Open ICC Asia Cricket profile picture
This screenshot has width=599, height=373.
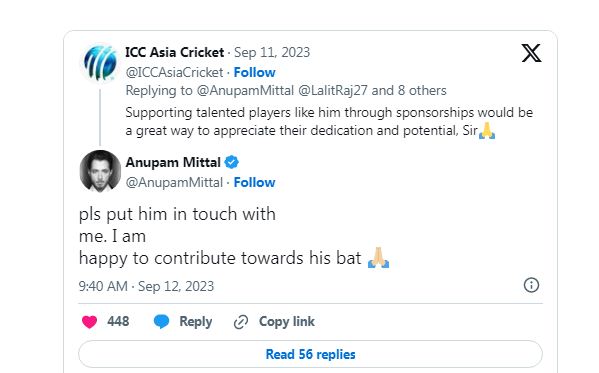pos(100,63)
